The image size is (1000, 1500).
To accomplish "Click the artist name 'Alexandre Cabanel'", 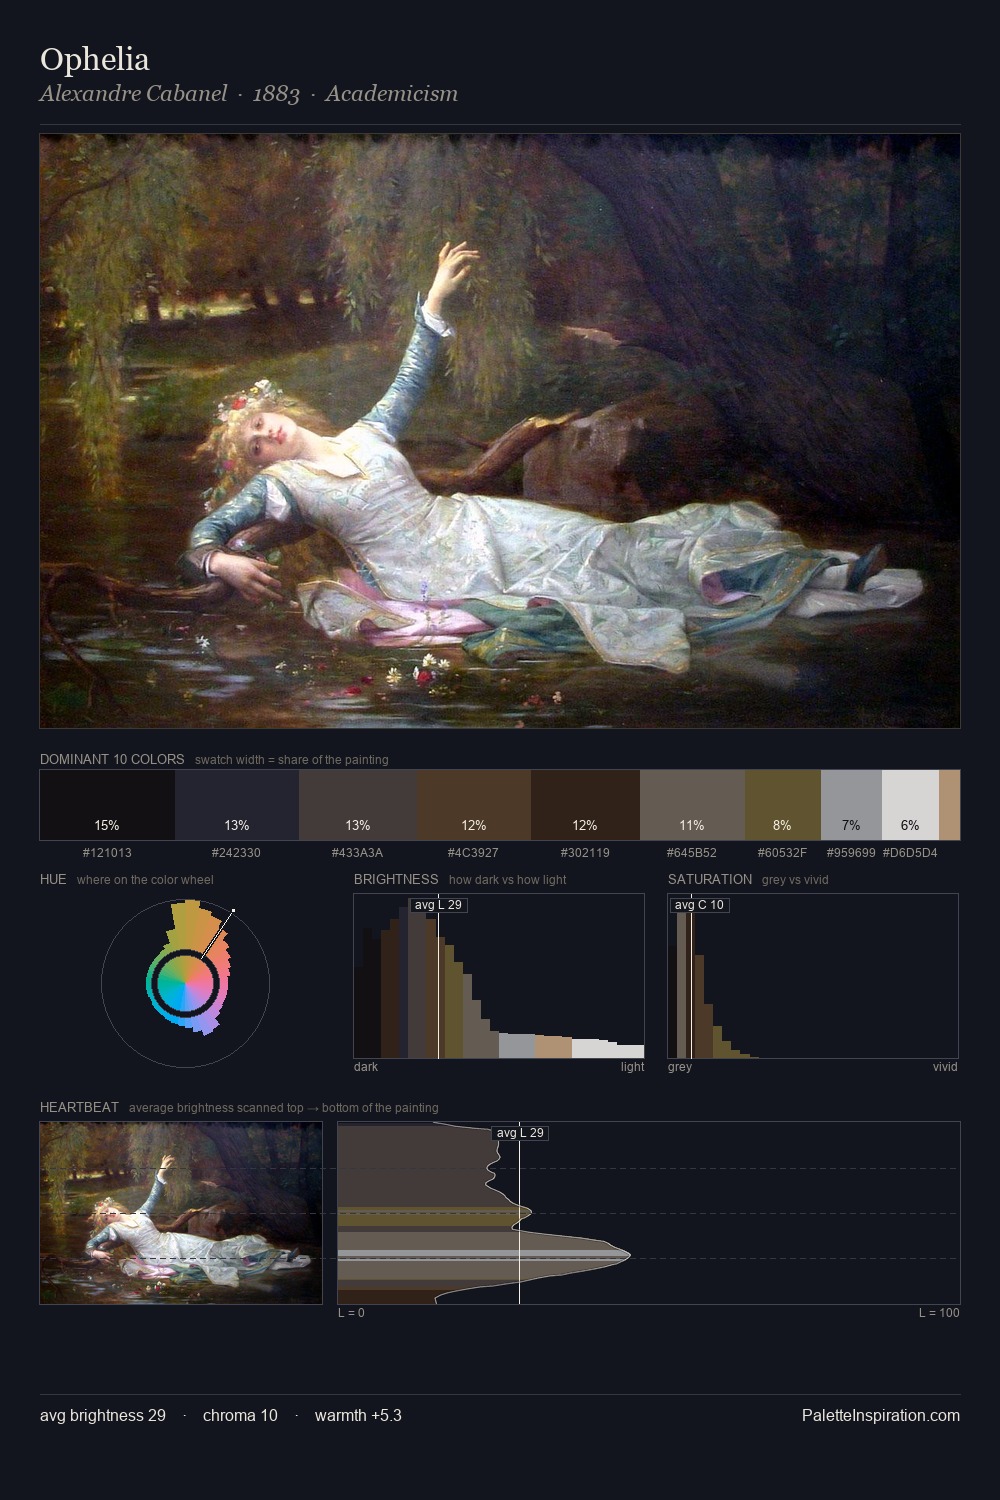I will pyautogui.click(x=134, y=94).
